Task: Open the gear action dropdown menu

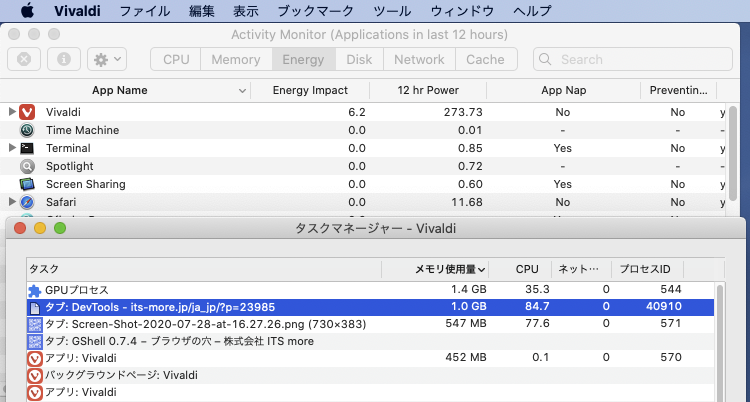Action: point(106,59)
